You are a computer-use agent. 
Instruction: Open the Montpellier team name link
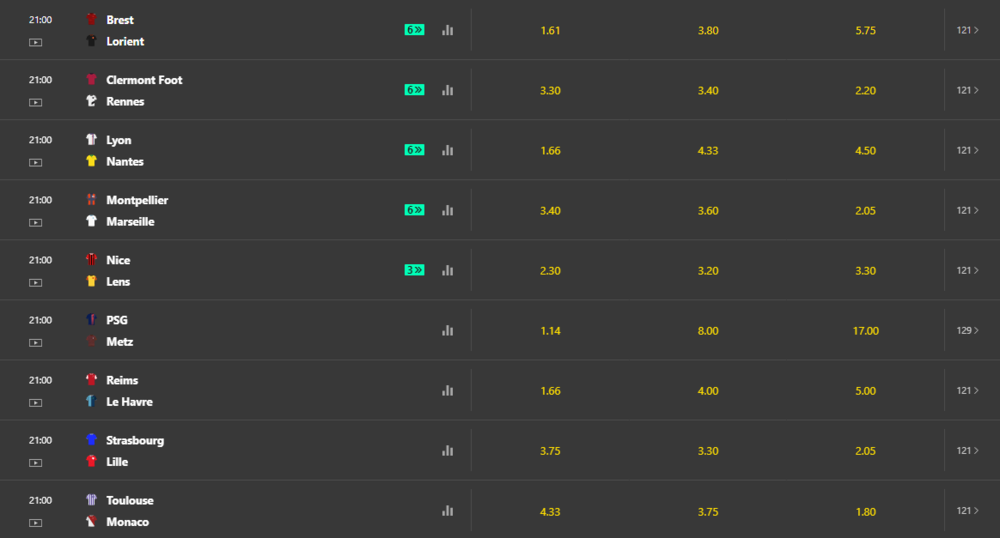(137, 200)
